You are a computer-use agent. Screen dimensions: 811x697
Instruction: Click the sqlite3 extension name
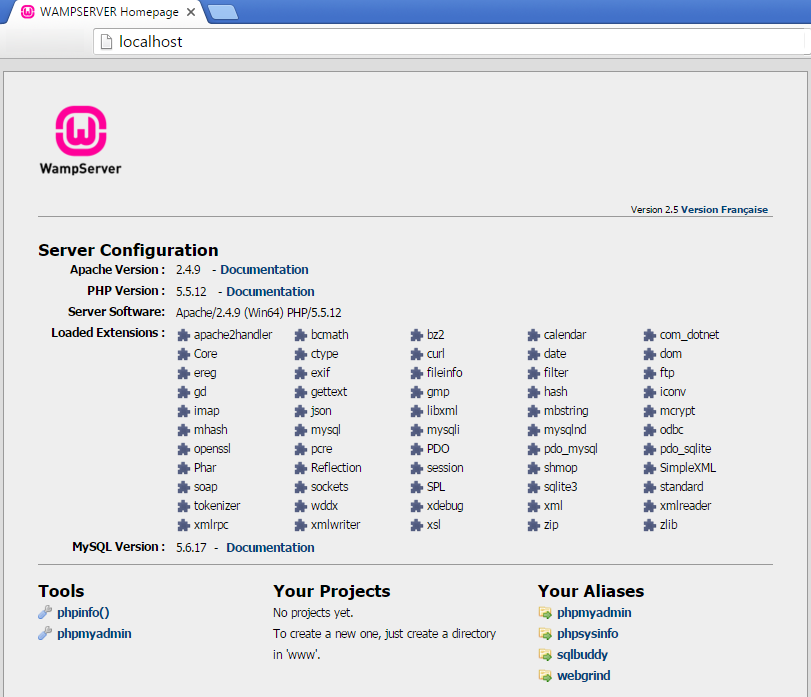[560, 487]
